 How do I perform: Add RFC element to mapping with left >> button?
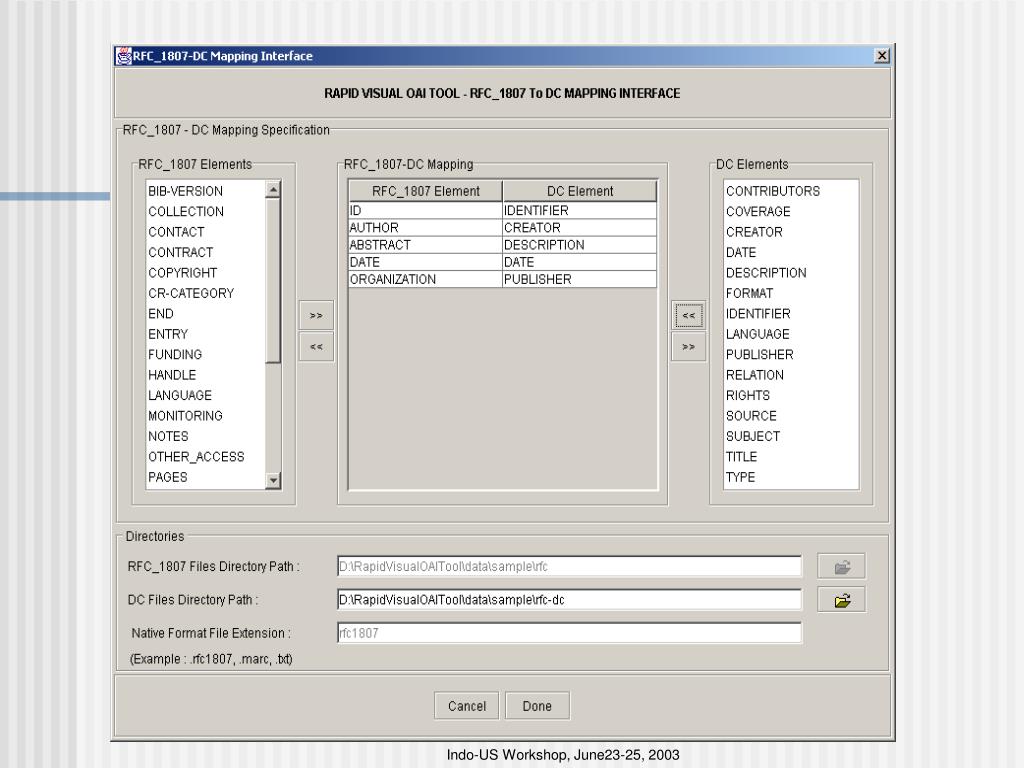pos(316,315)
